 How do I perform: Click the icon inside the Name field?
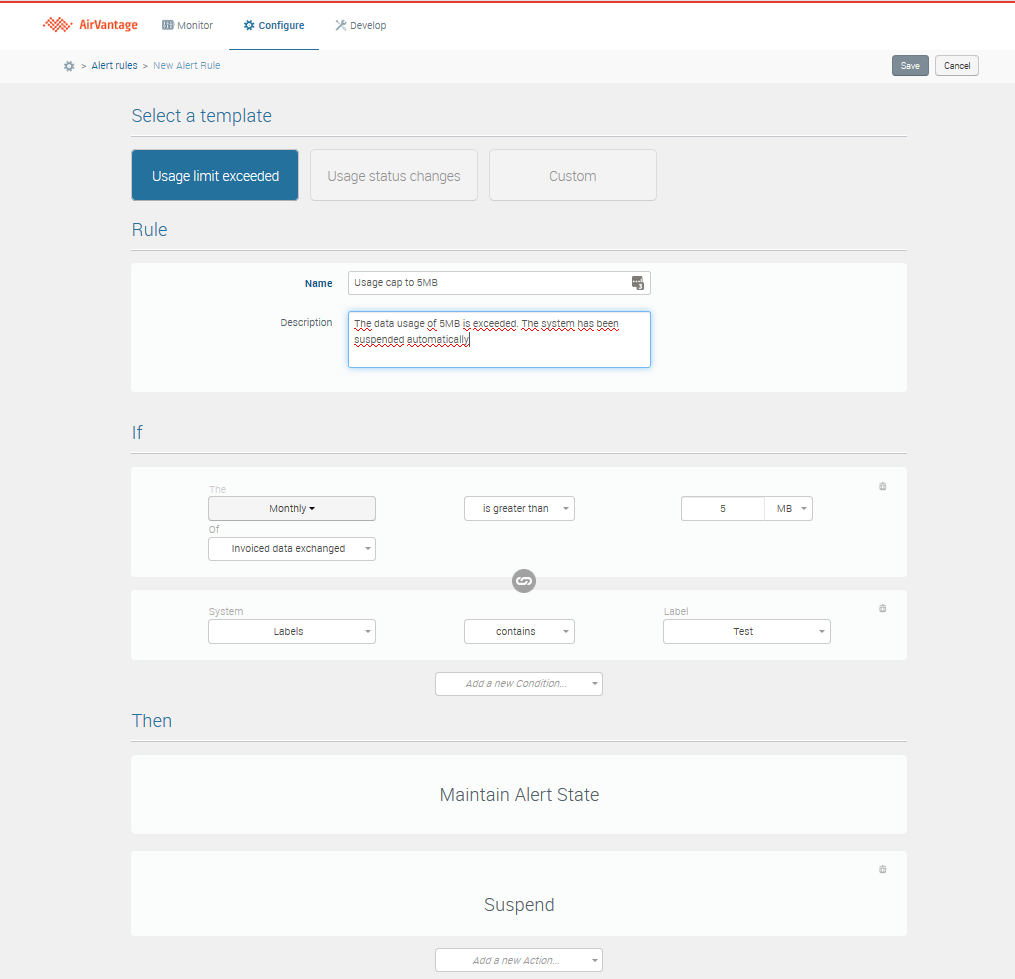click(x=637, y=283)
